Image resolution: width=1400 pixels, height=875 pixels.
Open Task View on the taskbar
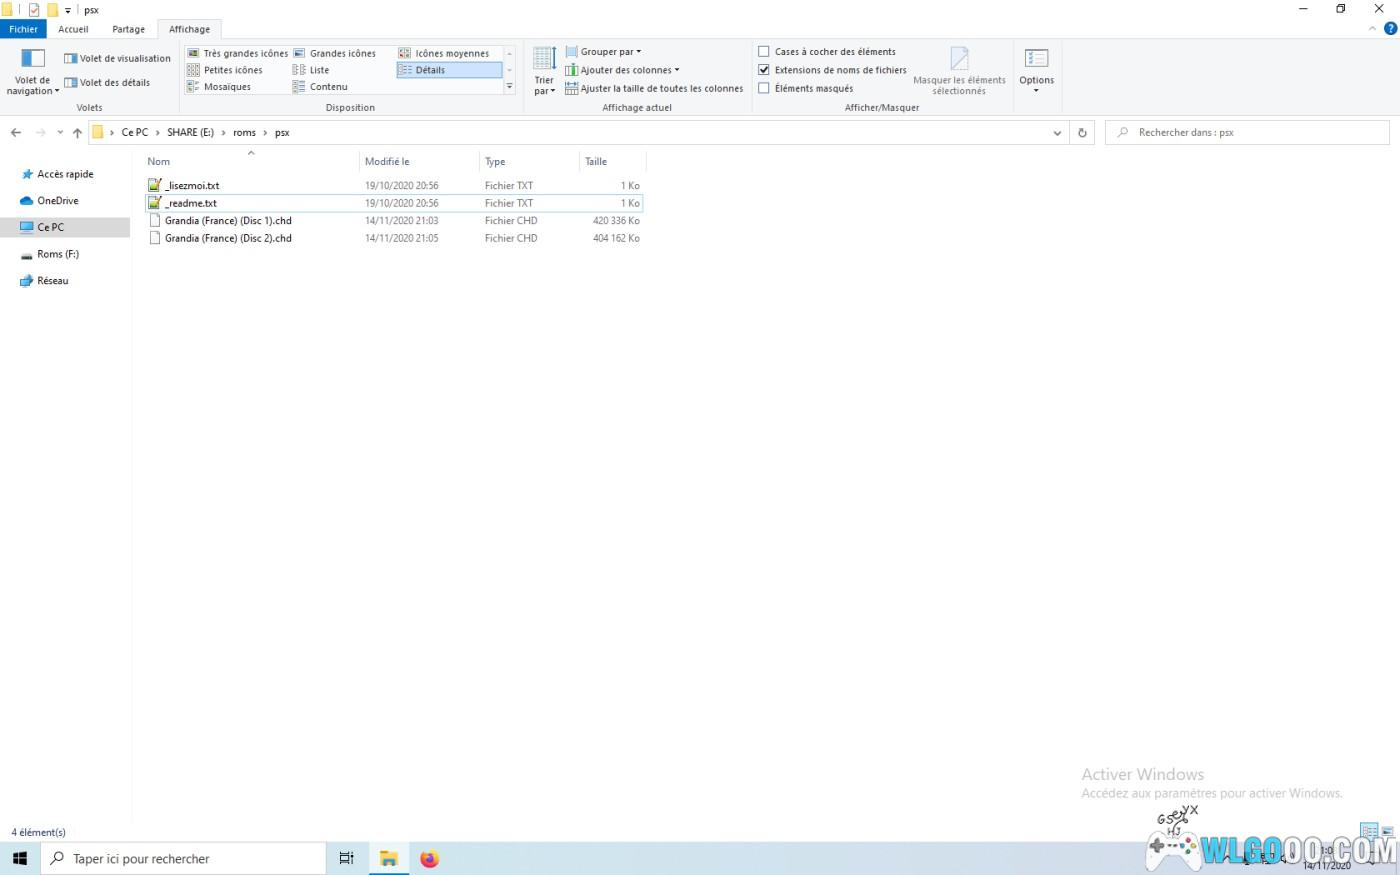click(346, 858)
